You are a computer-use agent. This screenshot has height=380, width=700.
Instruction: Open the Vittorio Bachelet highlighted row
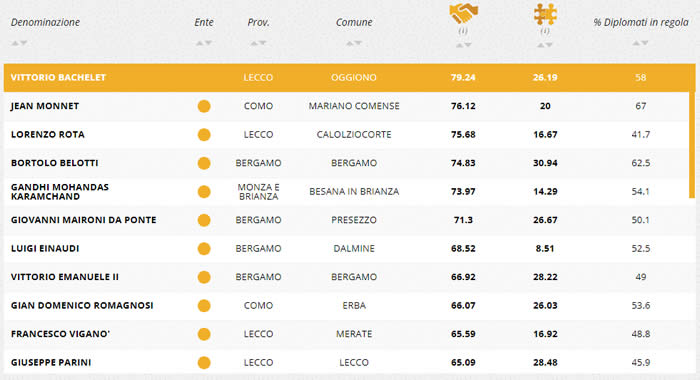coord(350,78)
